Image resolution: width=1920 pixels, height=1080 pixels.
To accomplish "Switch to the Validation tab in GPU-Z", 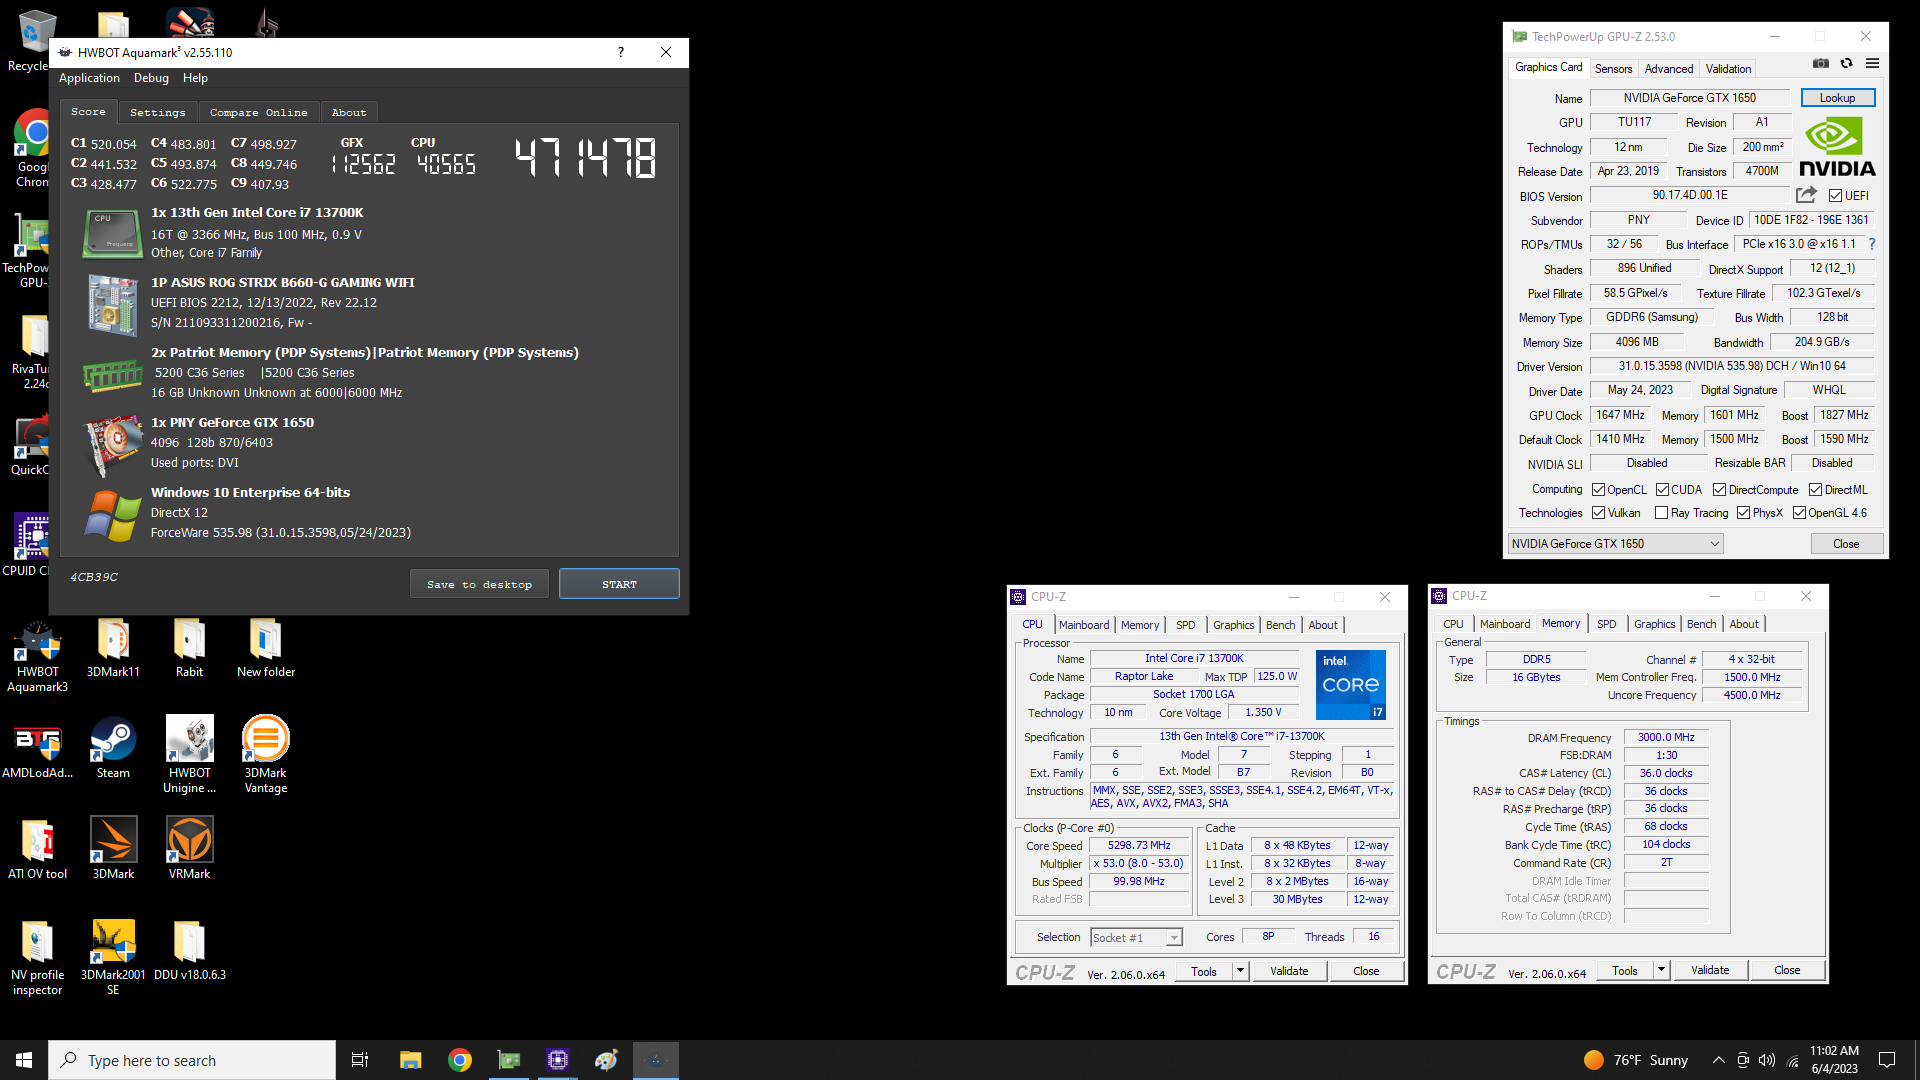I will (1728, 69).
